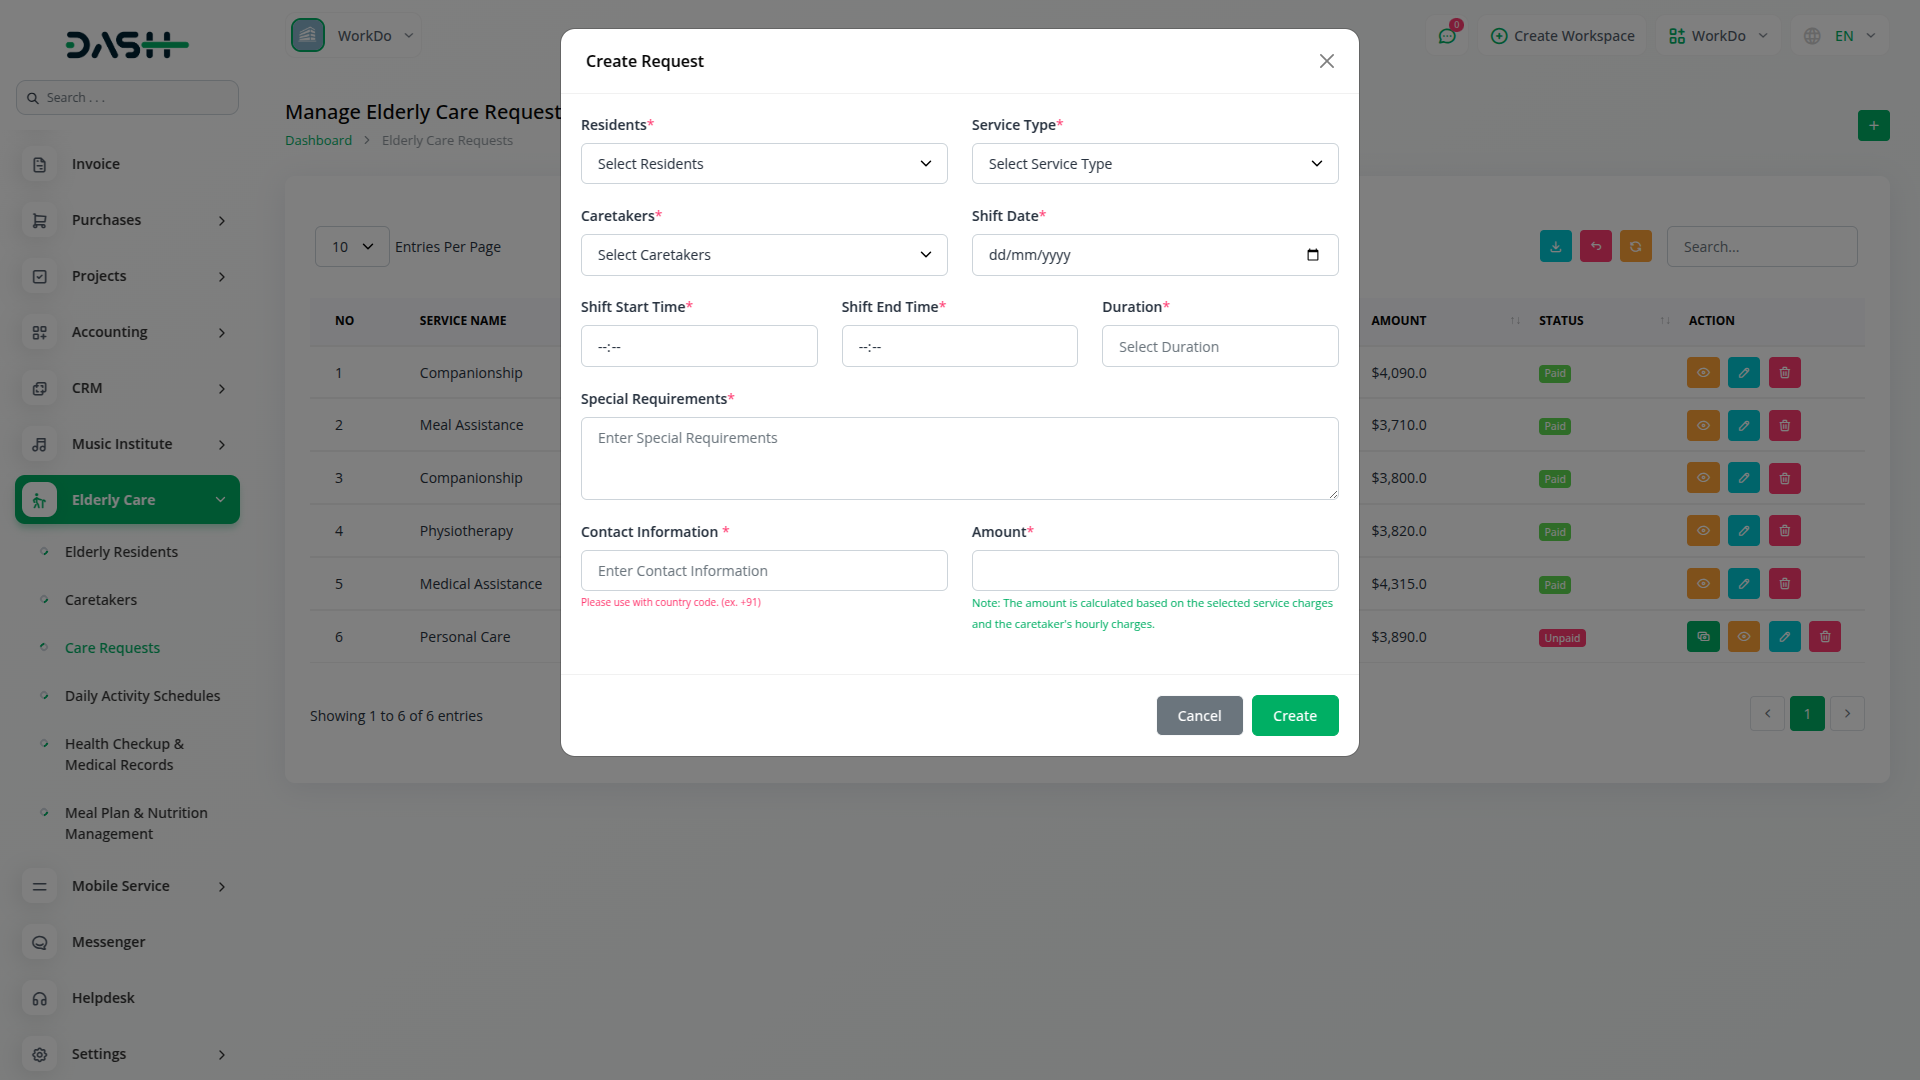Click the payment icon on unpaid Personal Care row
Screen dimensions: 1920x1080
pyautogui.click(x=1703, y=637)
